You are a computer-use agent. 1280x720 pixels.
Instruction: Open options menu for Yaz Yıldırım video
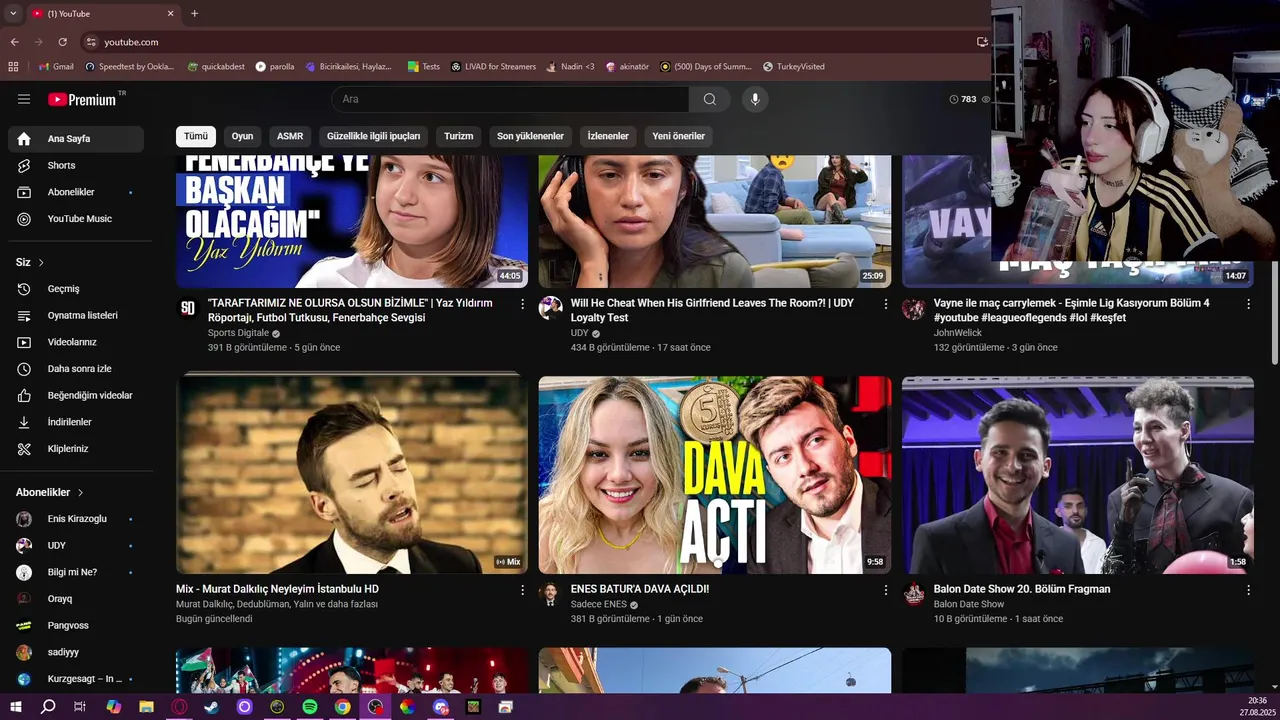tap(522, 304)
